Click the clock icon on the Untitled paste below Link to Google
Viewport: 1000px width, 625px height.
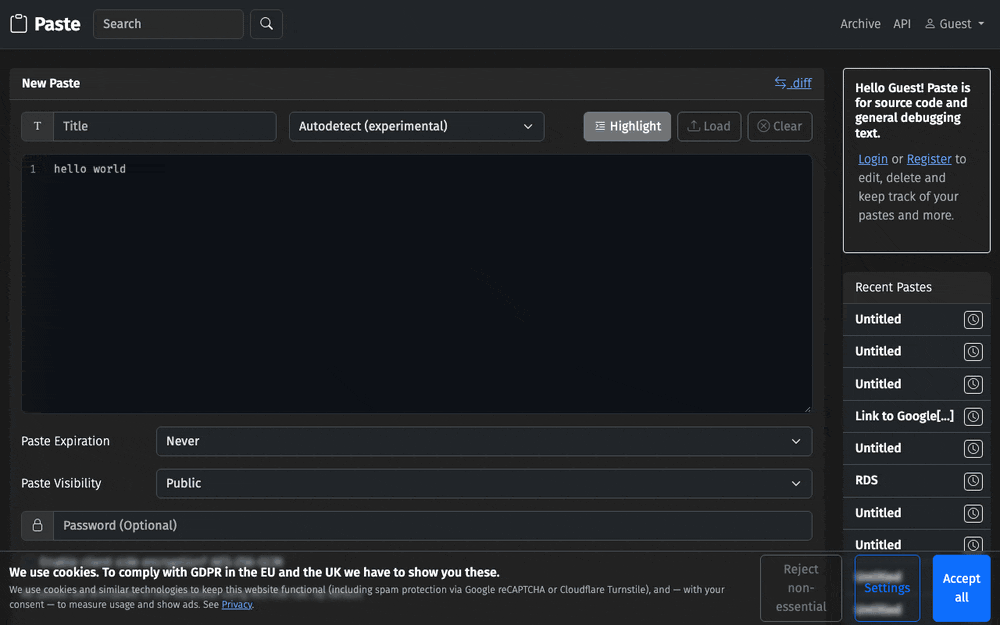[973, 448]
